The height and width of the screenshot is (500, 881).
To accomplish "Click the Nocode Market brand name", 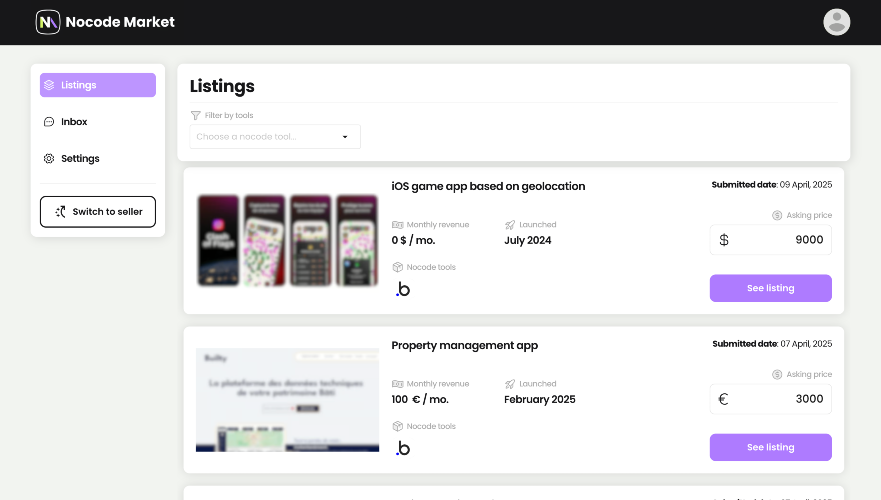I will click(120, 22).
